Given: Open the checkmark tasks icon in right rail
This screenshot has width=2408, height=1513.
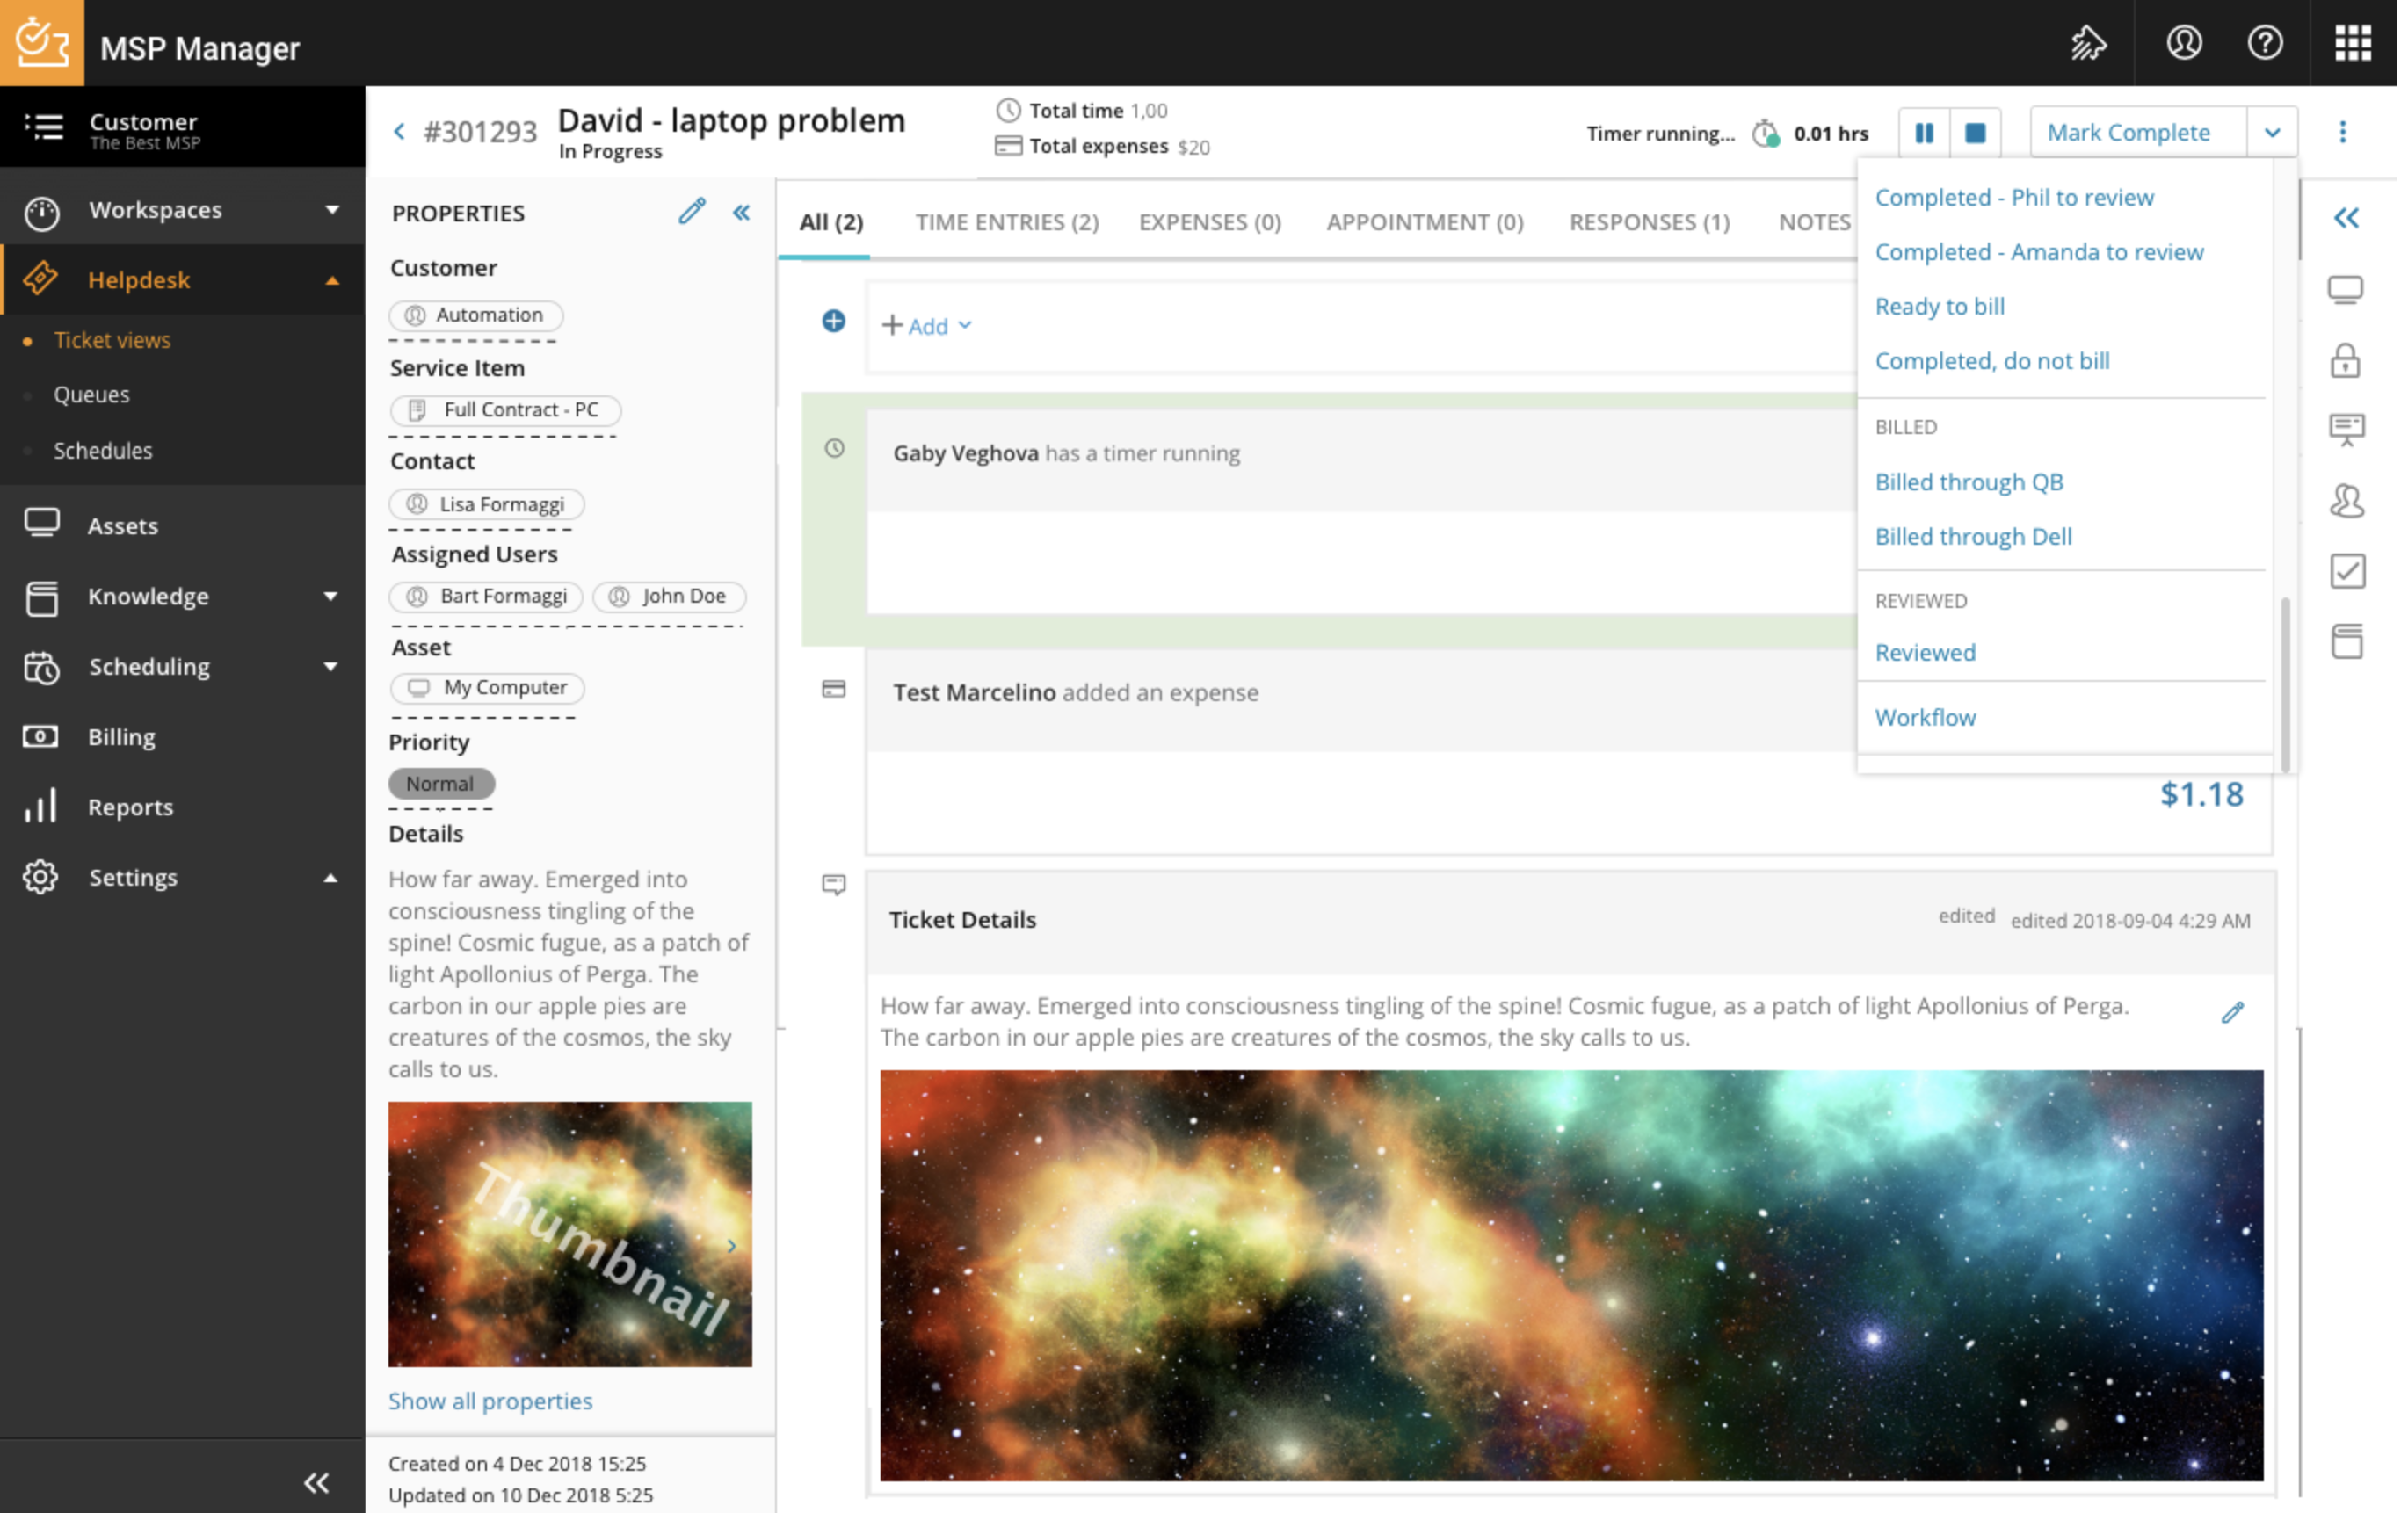Looking at the screenshot, I should tap(2347, 571).
